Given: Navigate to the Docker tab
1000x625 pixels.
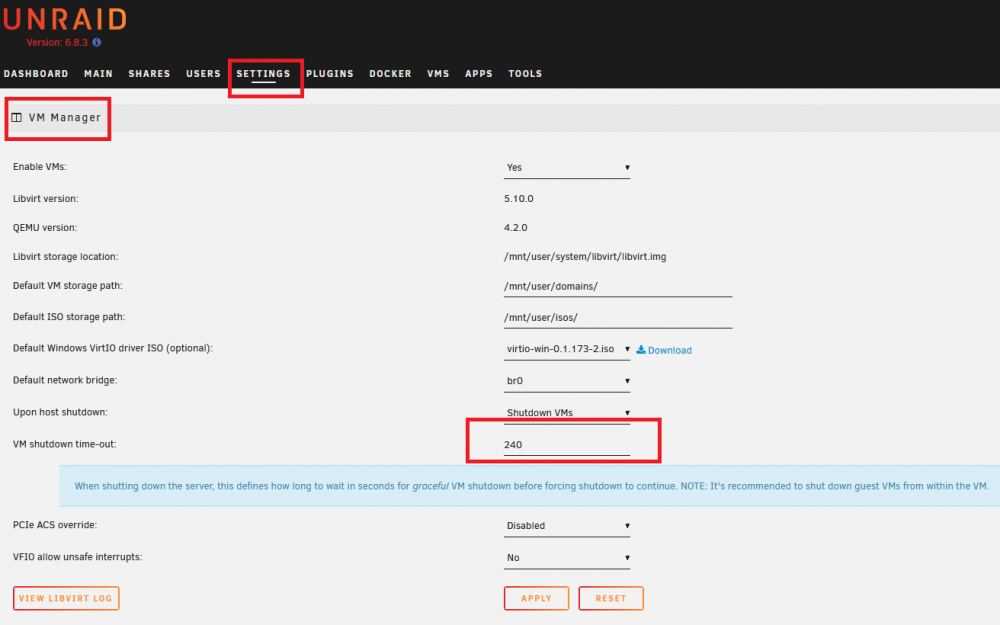Looking at the screenshot, I should pyautogui.click(x=390, y=74).
